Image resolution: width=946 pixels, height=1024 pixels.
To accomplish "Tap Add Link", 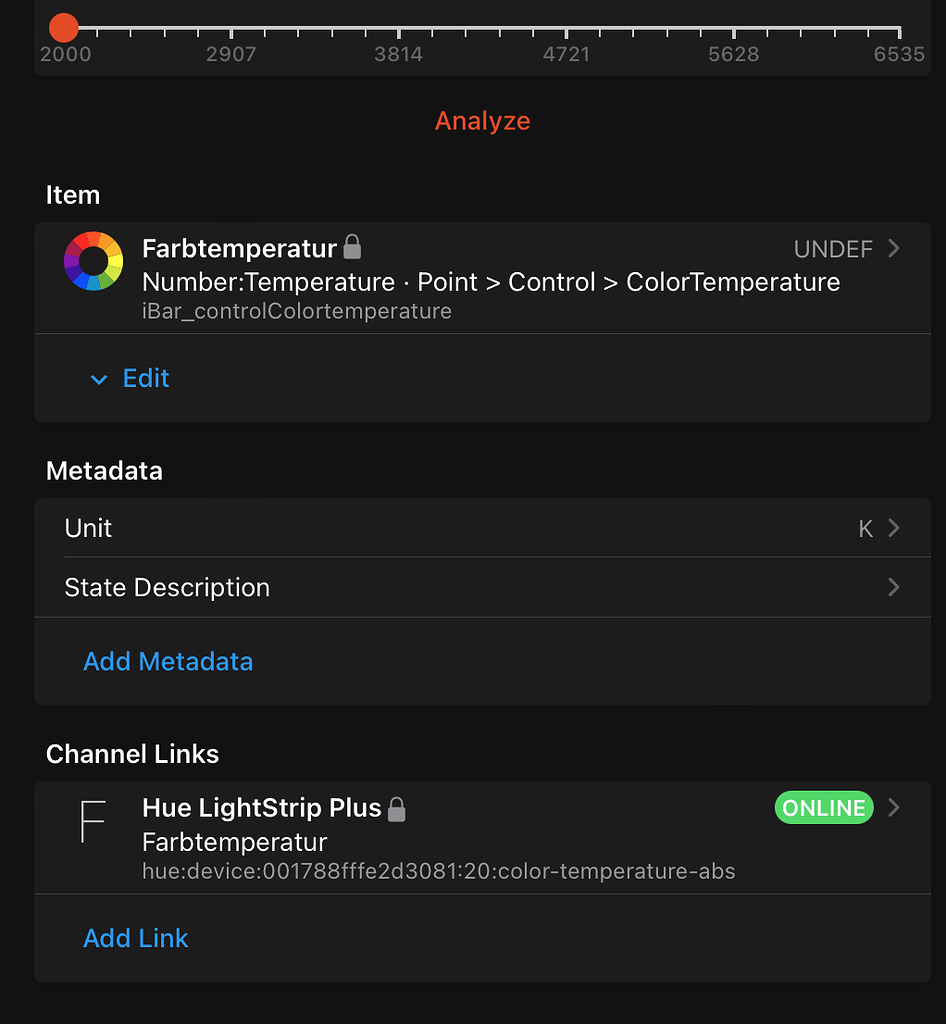I will [x=135, y=938].
